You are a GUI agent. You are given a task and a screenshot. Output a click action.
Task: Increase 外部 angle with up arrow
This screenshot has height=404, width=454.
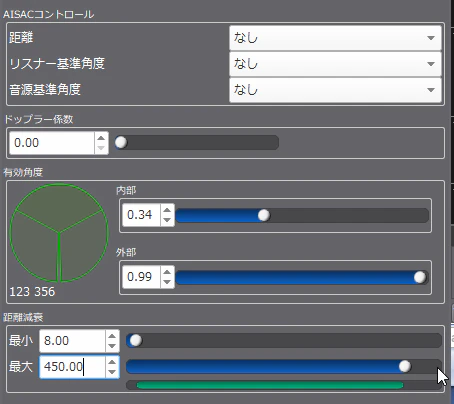click(x=167, y=272)
